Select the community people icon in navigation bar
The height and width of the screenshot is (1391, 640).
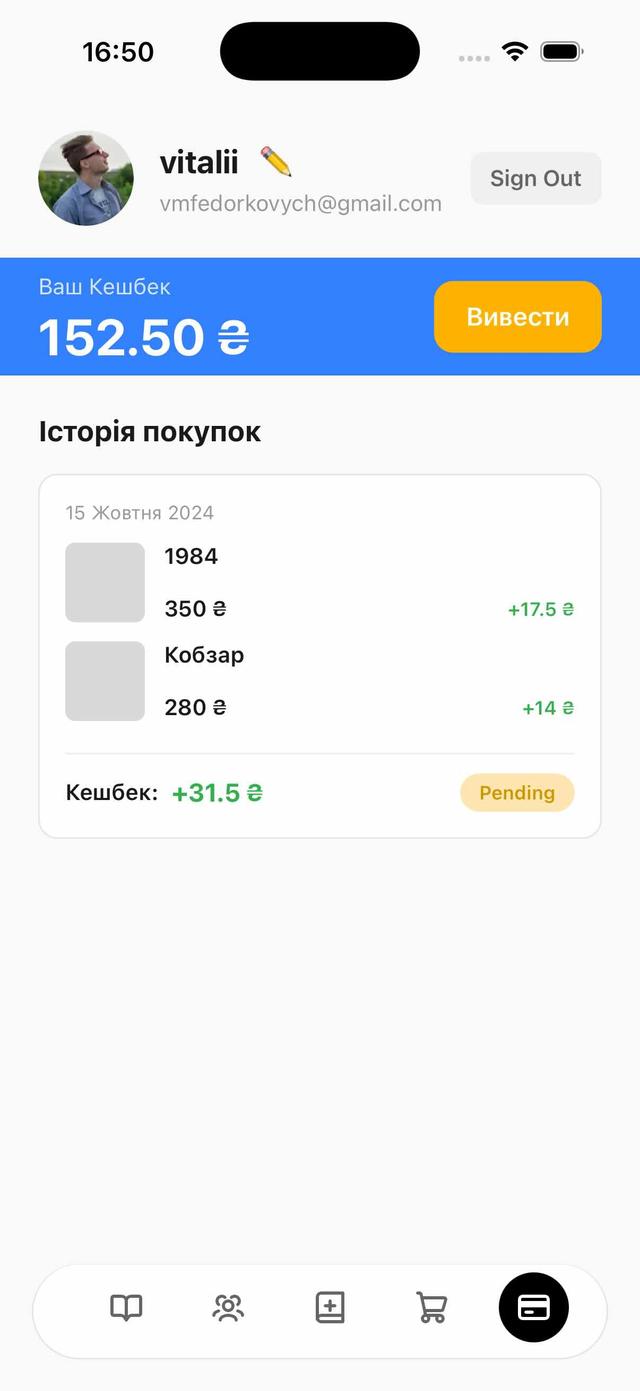click(x=228, y=1307)
